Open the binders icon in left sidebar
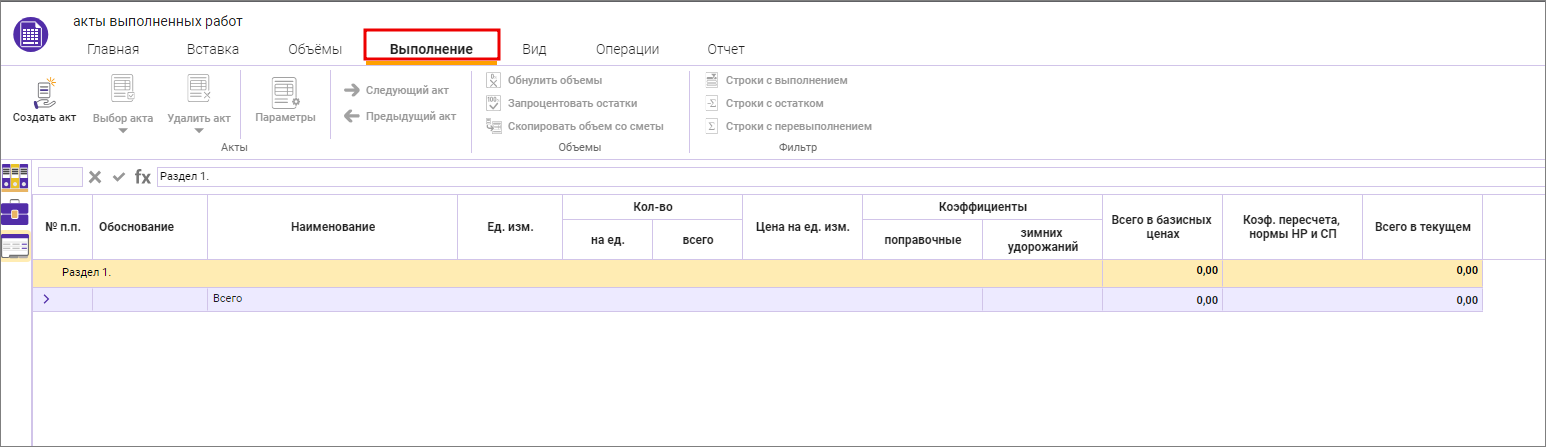This screenshot has width=1546, height=447. pyautogui.click(x=15, y=177)
